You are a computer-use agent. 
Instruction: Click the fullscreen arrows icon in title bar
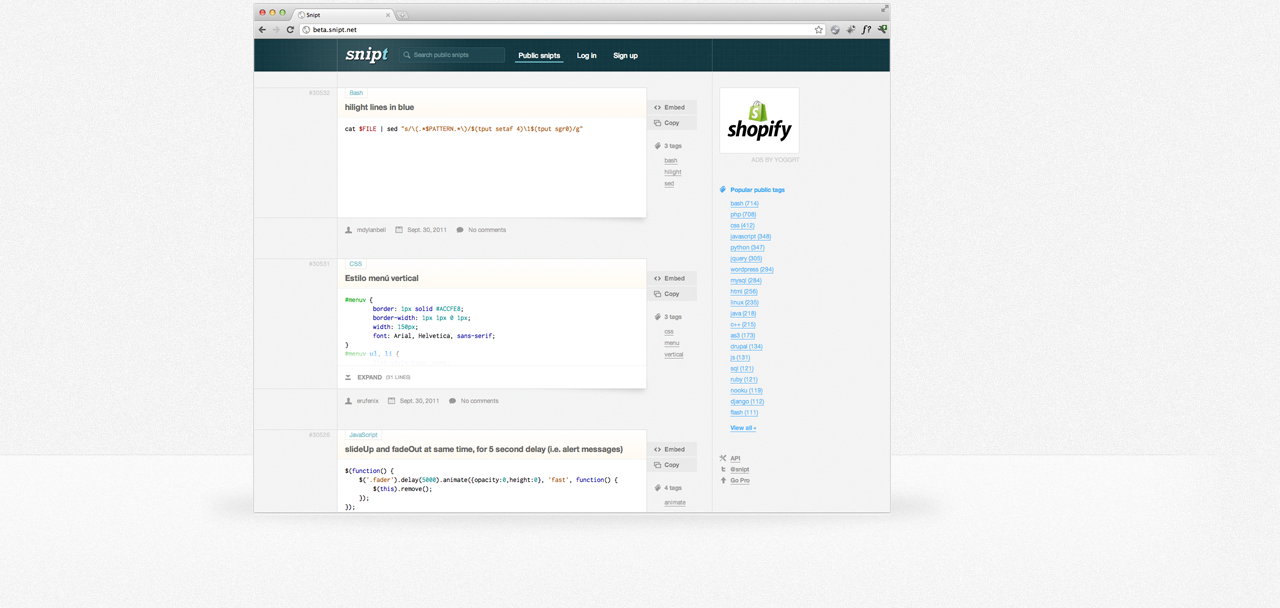[x=884, y=9]
